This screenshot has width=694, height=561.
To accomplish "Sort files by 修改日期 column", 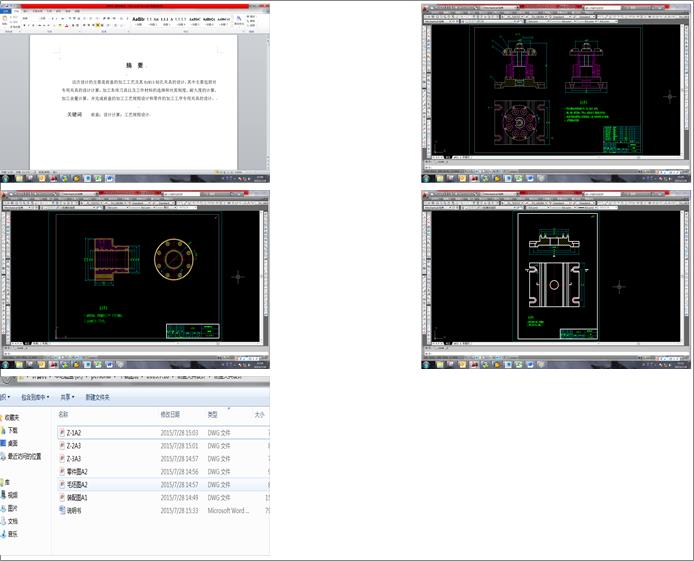I will 171,414.
